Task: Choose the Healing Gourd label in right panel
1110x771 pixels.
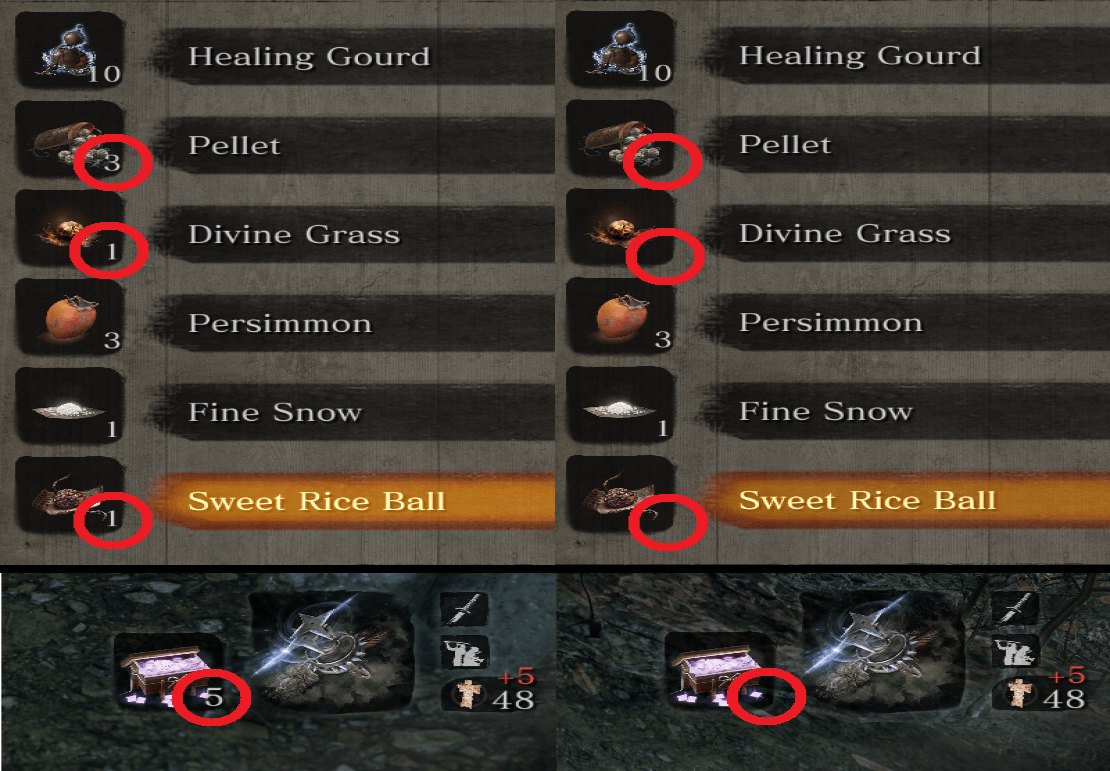Action: click(x=860, y=55)
